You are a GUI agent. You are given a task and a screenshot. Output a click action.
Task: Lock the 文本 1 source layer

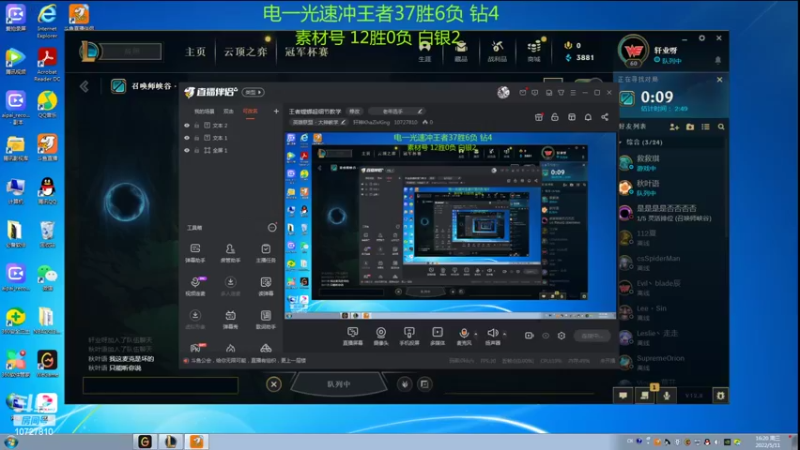[x=196, y=138]
